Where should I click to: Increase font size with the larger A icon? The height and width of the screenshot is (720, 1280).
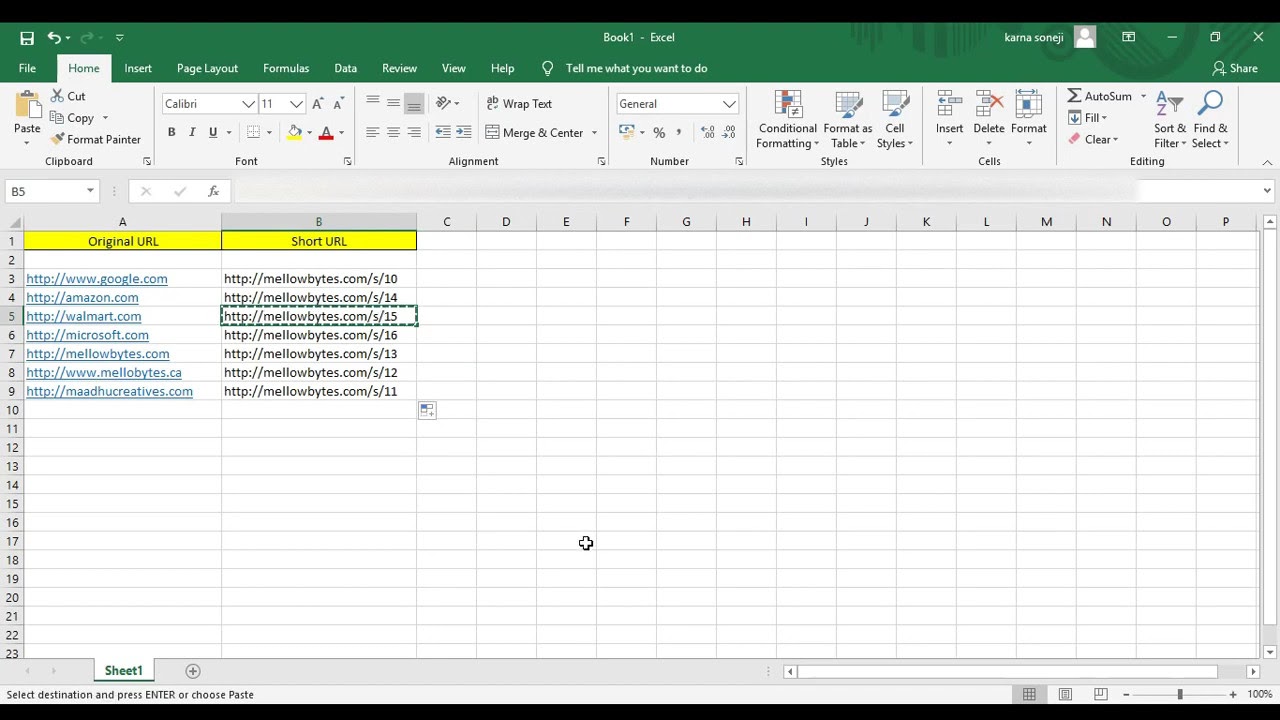click(x=318, y=104)
